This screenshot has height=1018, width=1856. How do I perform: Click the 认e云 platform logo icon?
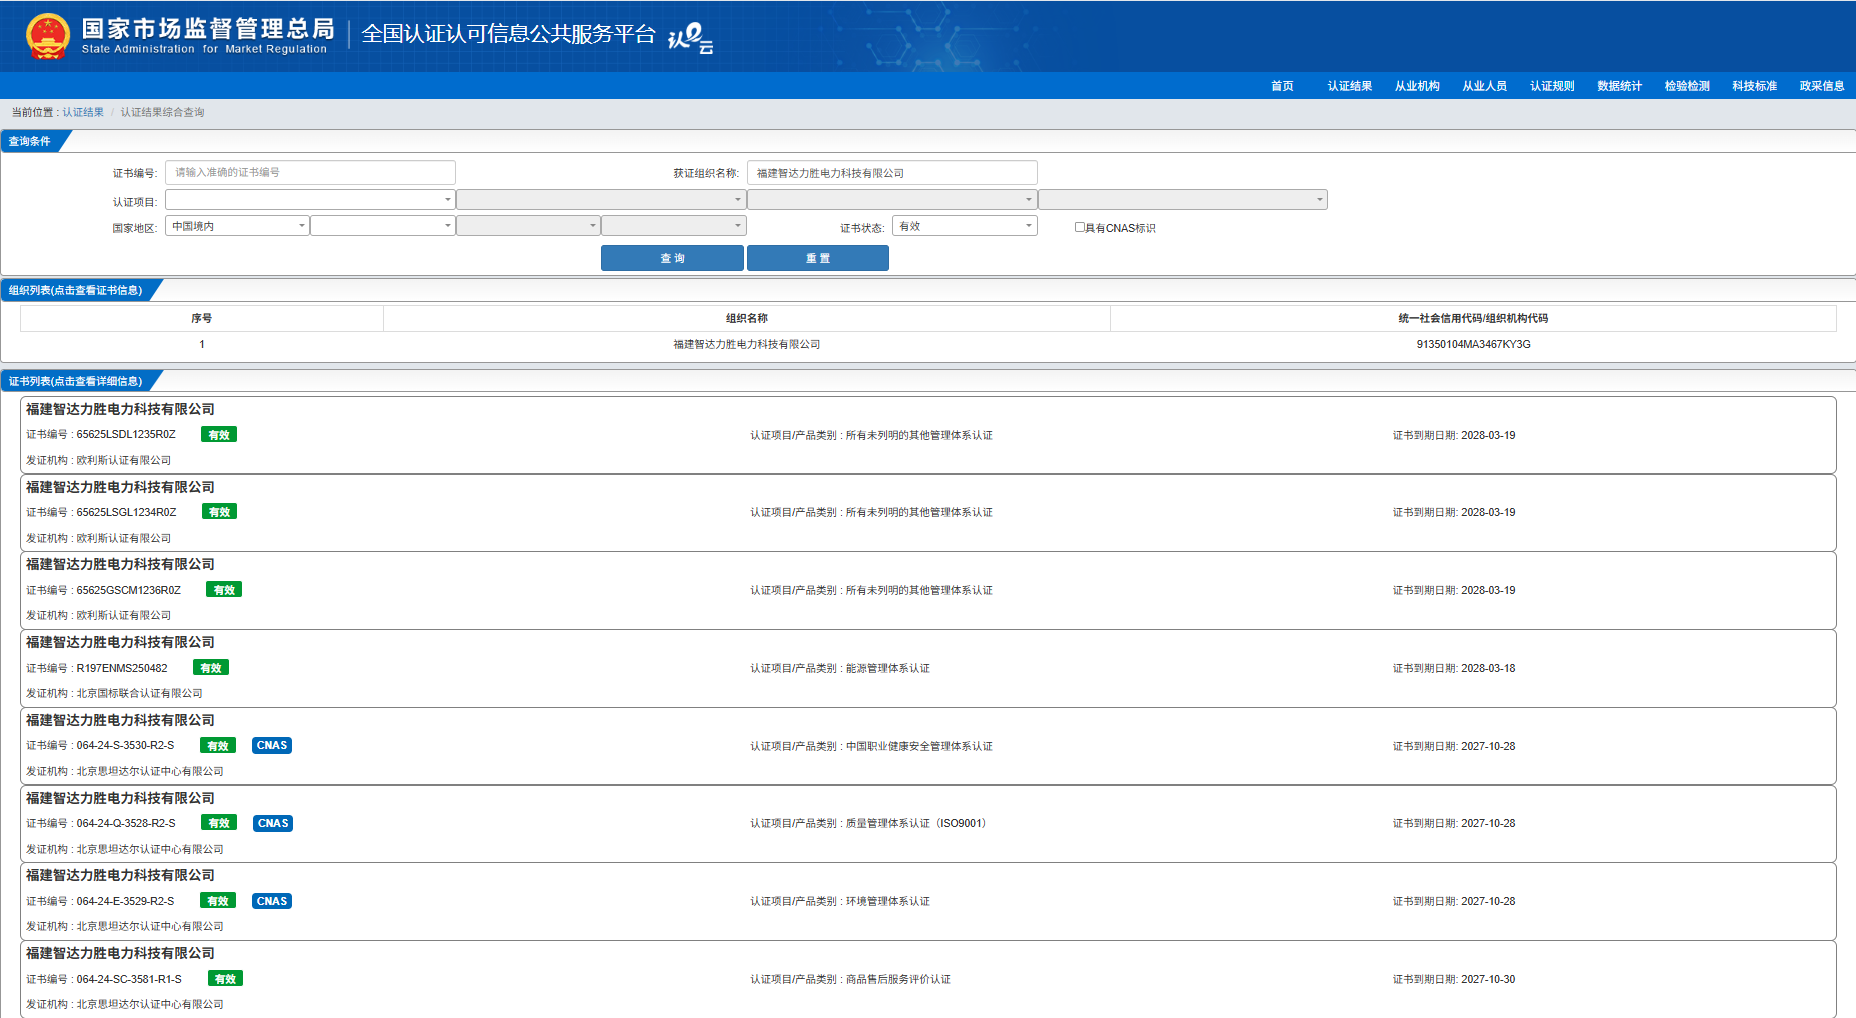690,38
